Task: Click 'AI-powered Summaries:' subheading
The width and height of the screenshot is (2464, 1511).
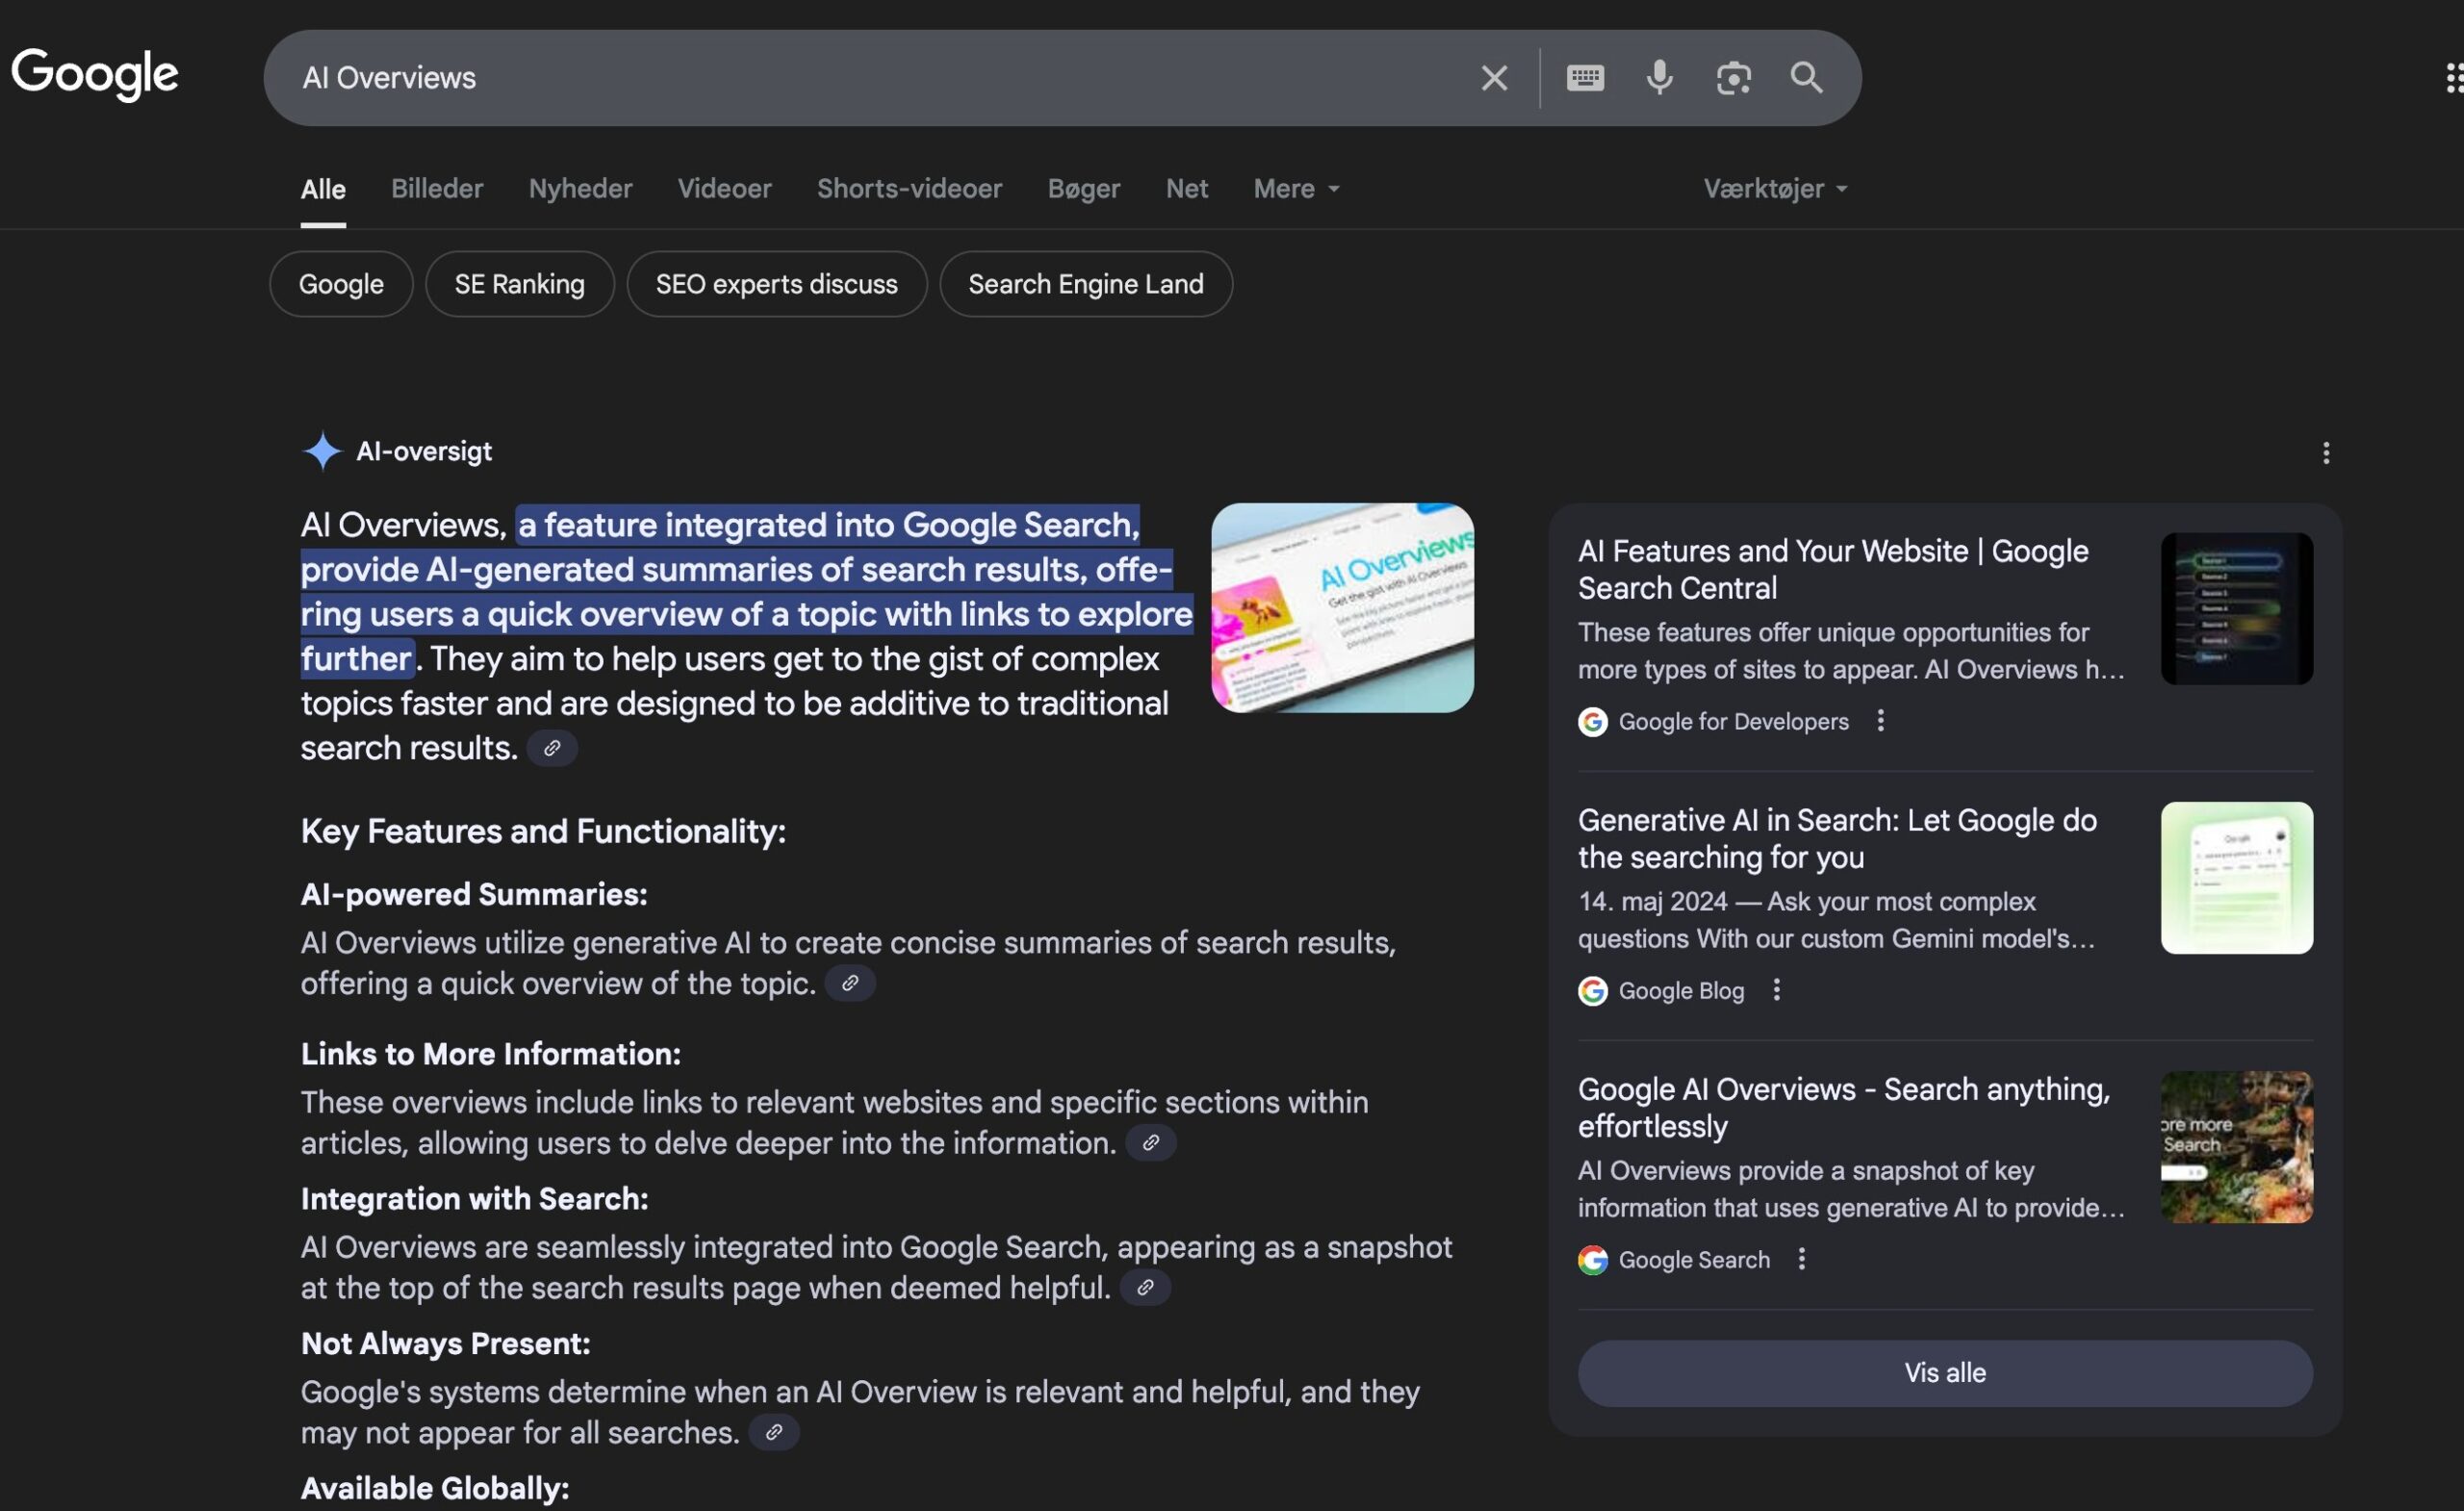Action: pyautogui.click(x=474, y=894)
